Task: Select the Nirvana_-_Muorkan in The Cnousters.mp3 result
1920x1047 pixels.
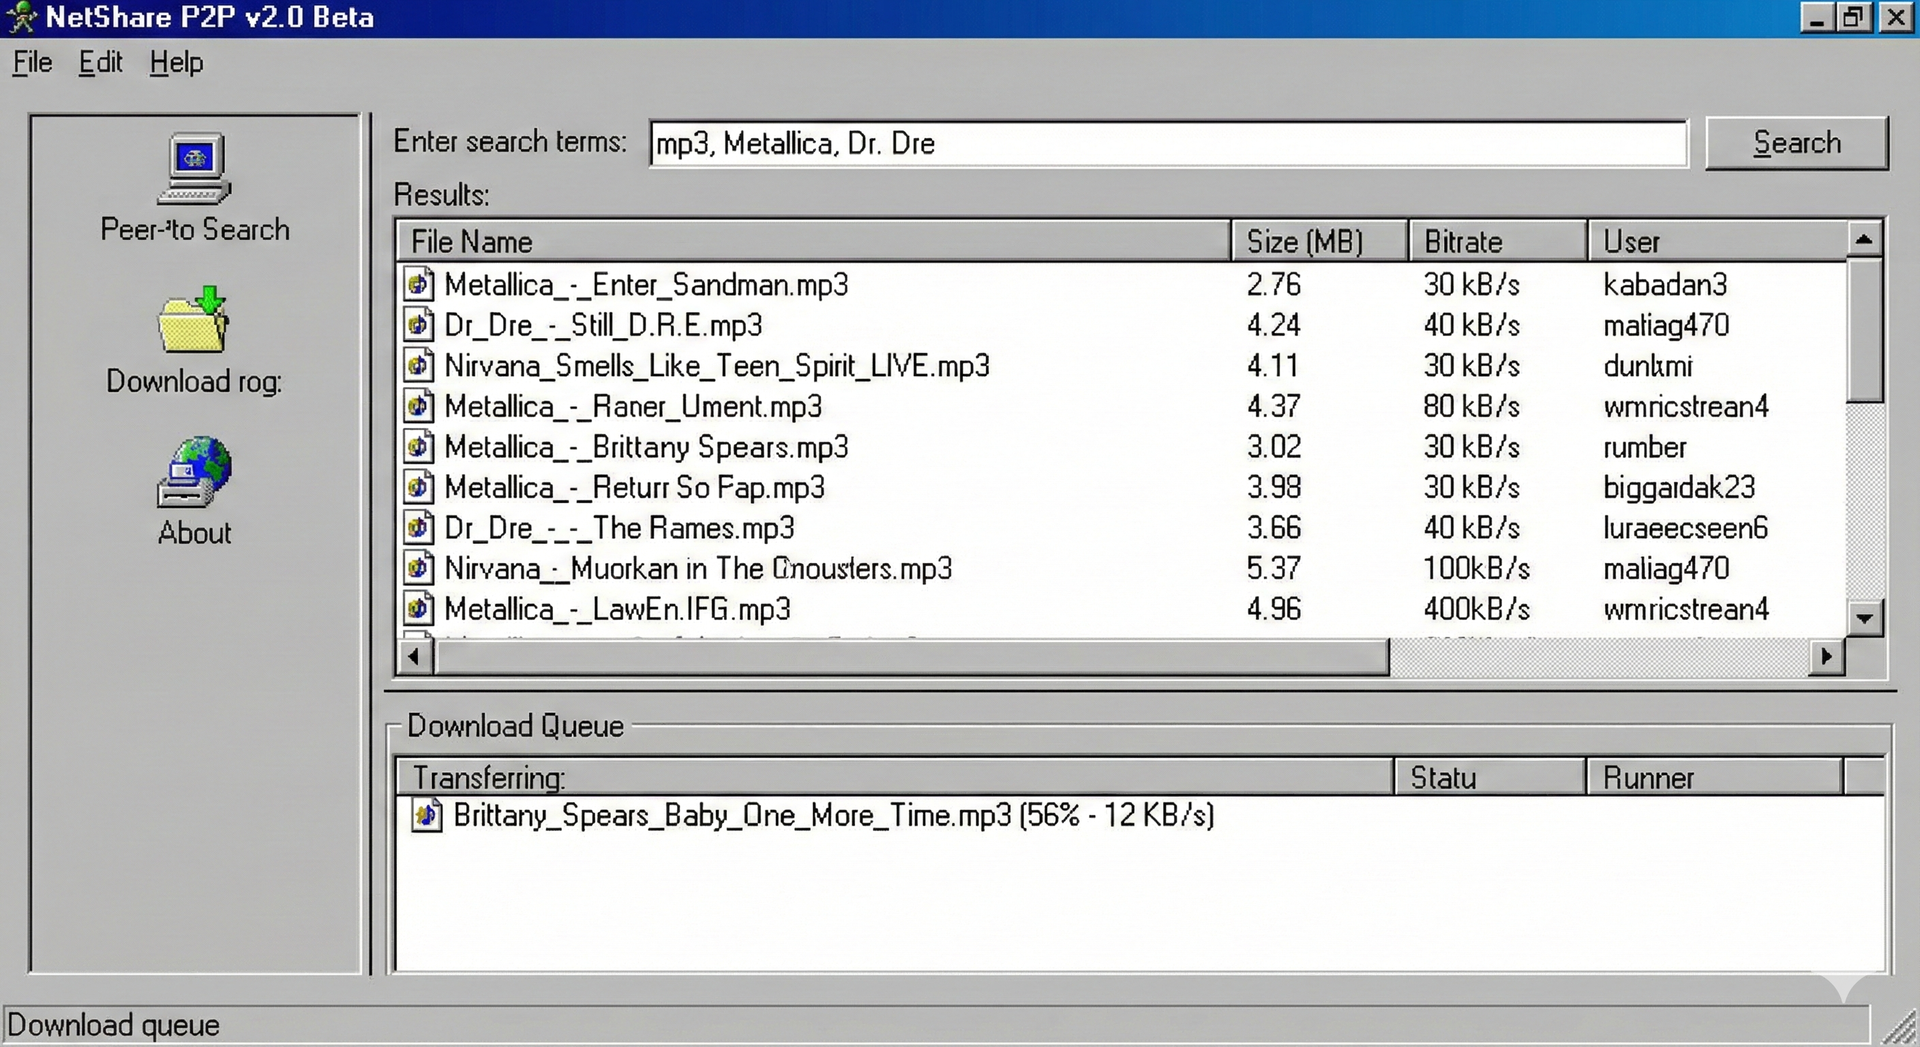Action: coord(1121,568)
